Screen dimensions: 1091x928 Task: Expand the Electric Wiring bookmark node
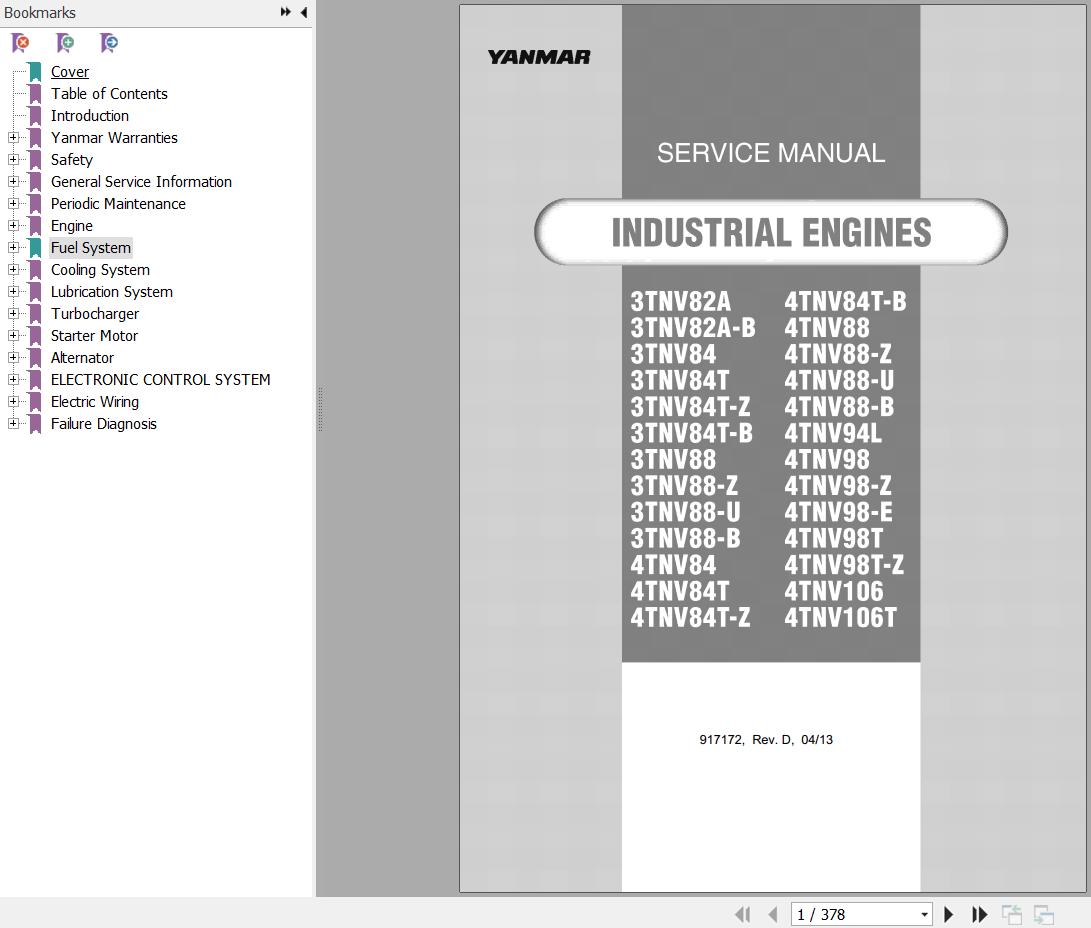(x=13, y=402)
